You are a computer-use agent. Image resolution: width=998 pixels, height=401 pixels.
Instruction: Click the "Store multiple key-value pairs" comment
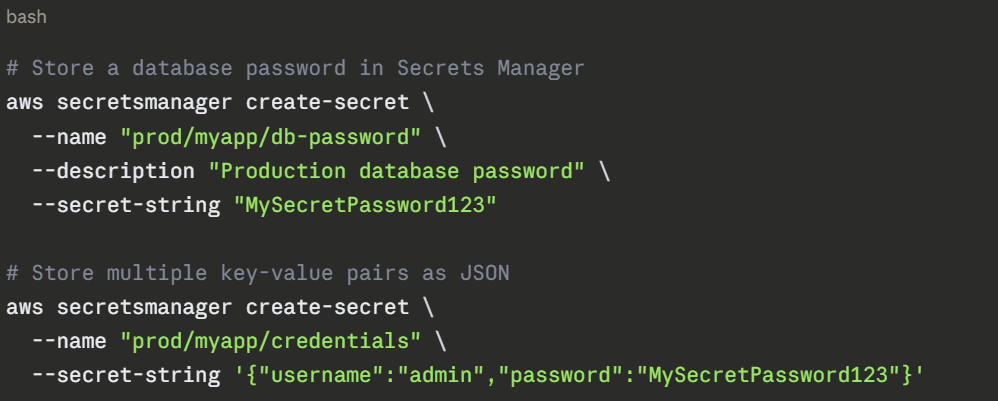[x=258, y=272]
